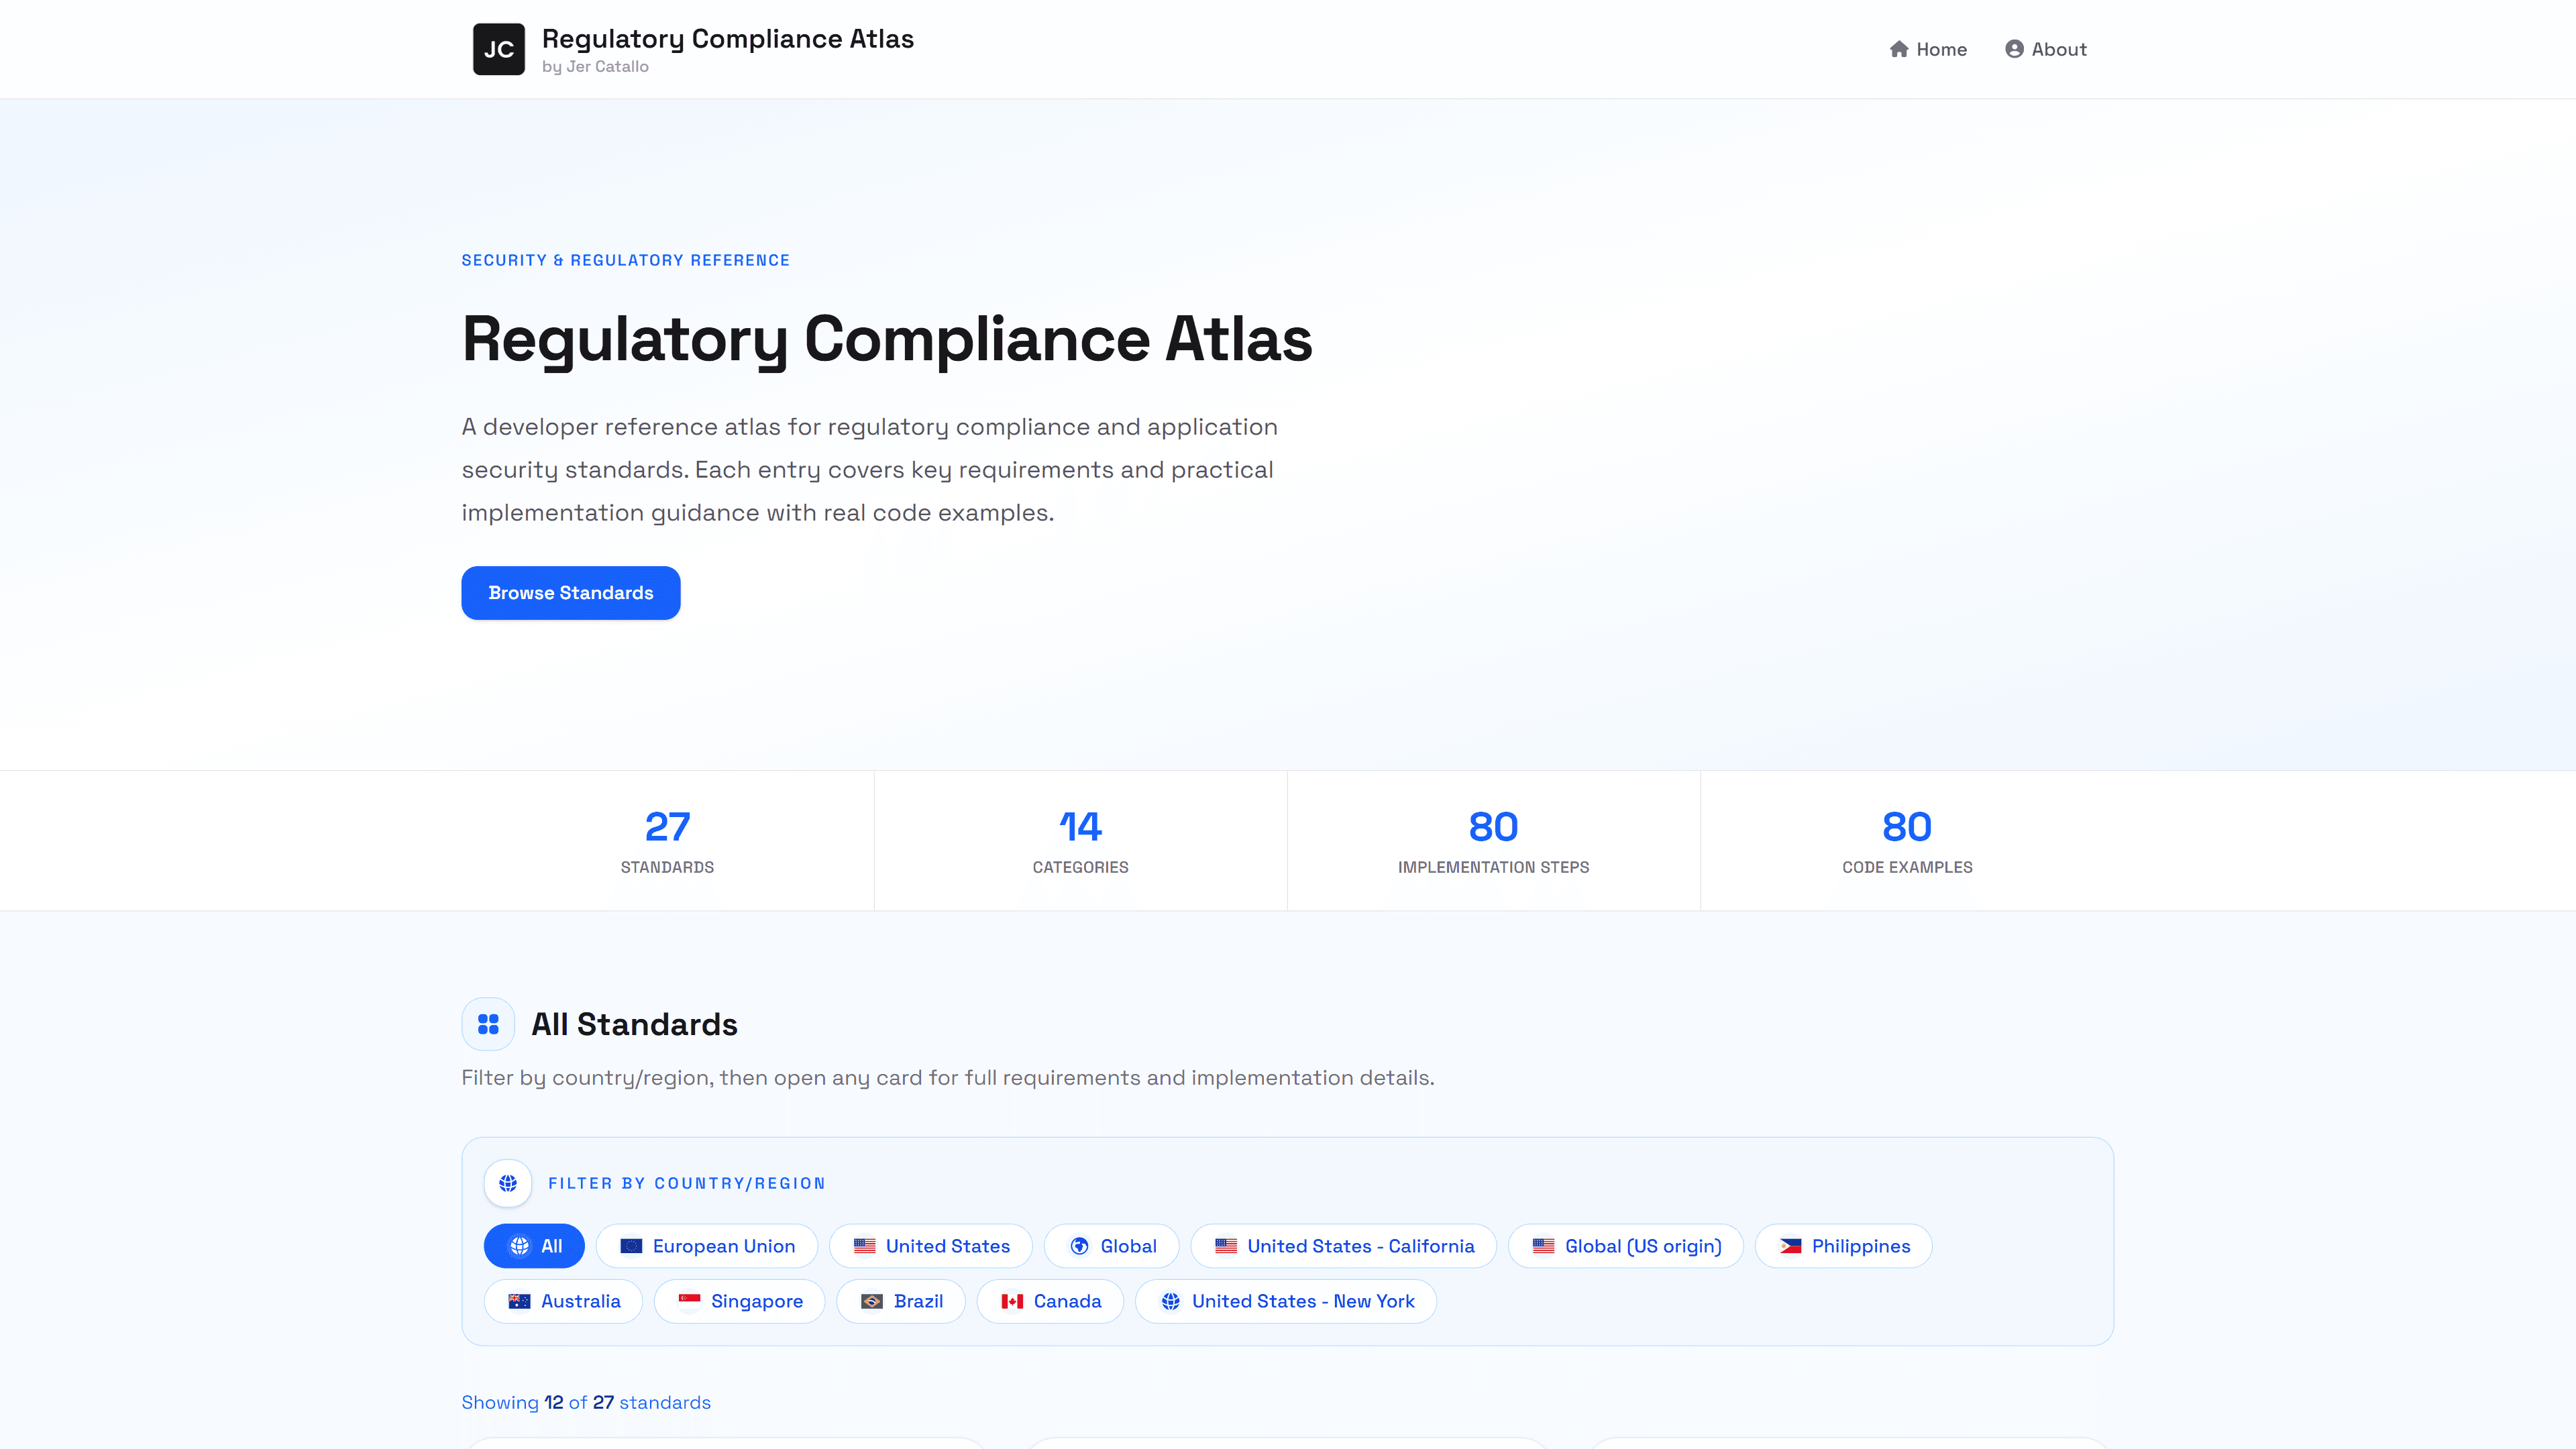The image size is (2576, 1449).
Task: Click the 80 Code Examples stat
Action: pos(1907,840)
